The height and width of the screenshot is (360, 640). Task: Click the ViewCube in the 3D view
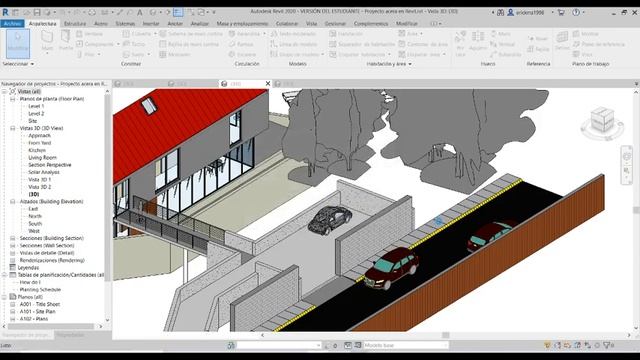(x=602, y=120)
